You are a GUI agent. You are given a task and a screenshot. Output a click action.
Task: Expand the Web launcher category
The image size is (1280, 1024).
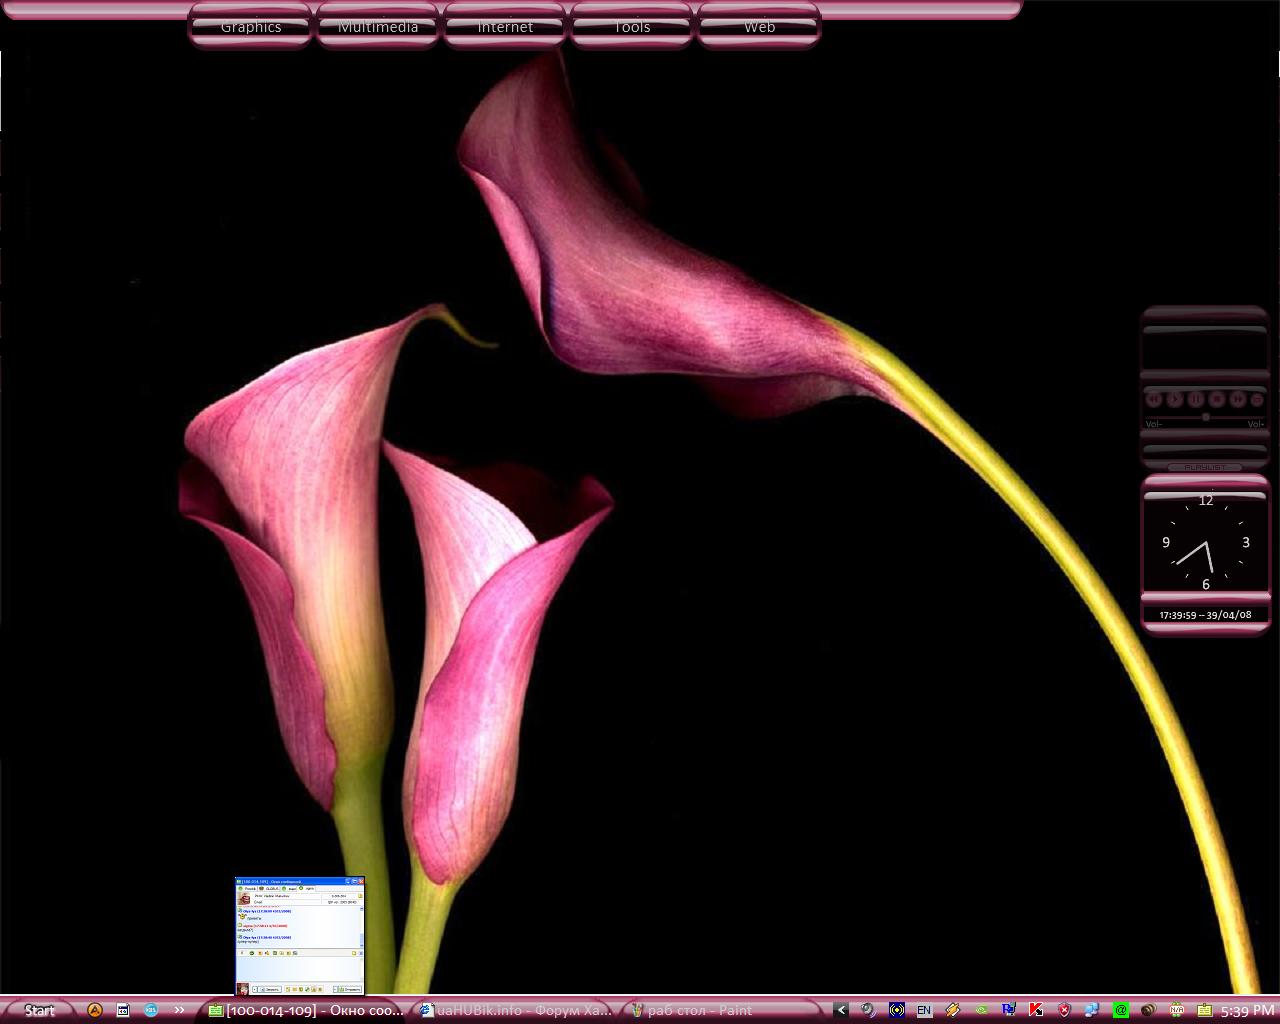pos(759,26)
